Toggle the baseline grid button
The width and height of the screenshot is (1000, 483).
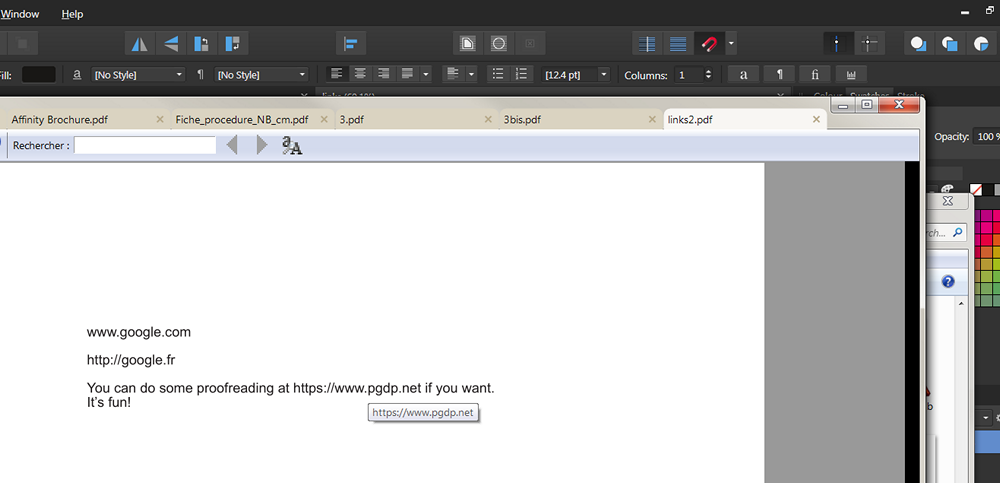point(677,43)
